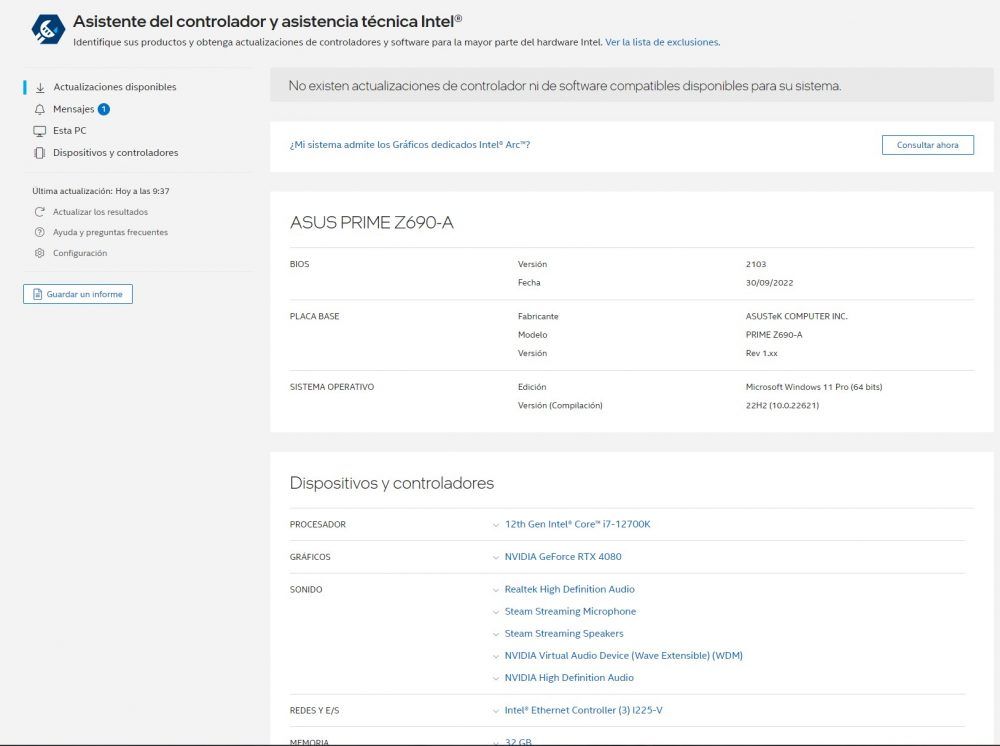
Task: Expand the 12th Gen Intel Core i7-12700K entry
Action: tap(577, 524)
